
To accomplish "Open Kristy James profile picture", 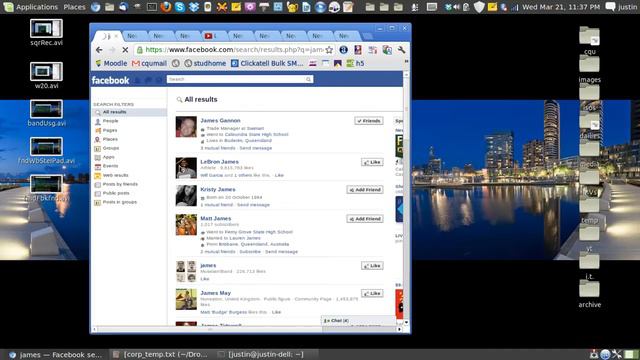I will 186,196.
